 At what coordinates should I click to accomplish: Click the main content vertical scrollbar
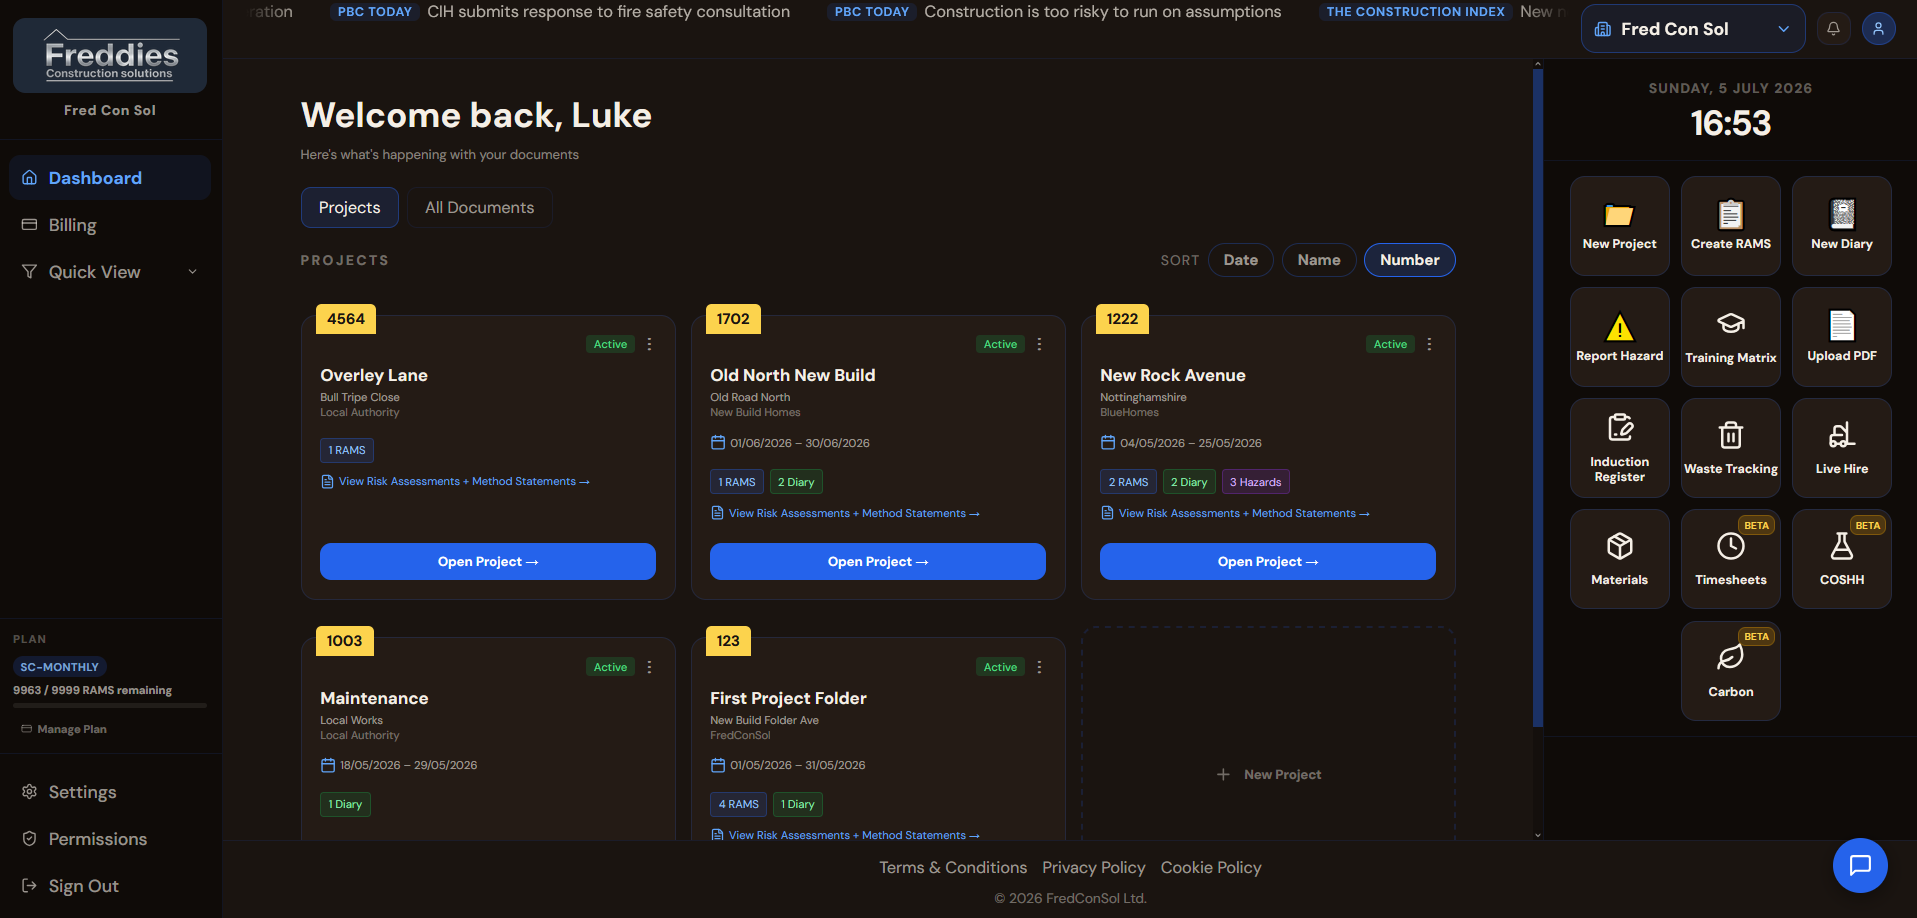(x=1538, y=398)
